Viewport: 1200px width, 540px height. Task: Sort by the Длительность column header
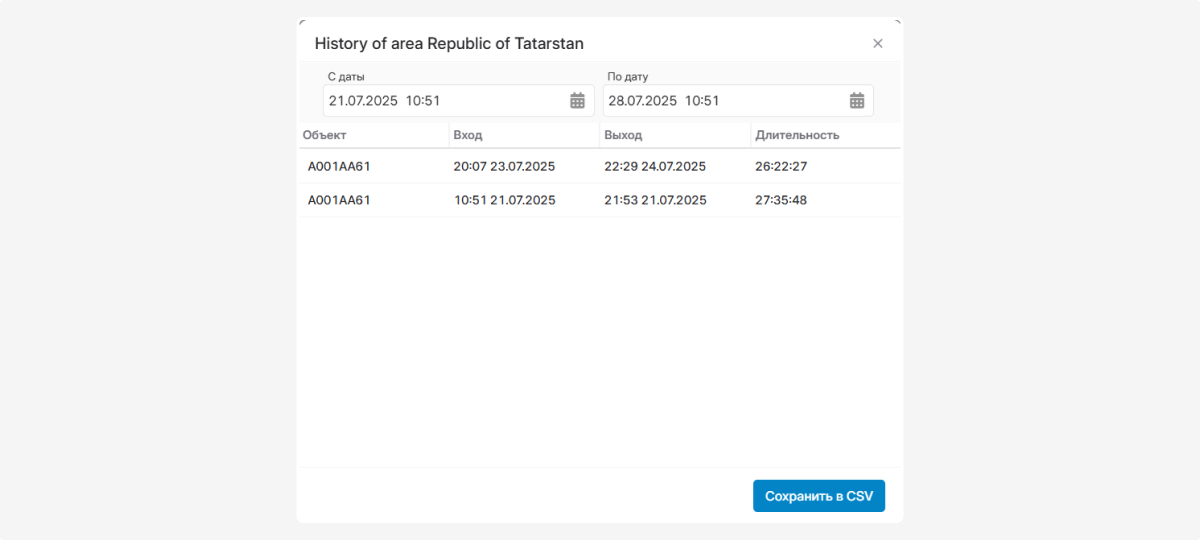pos(797,135)
